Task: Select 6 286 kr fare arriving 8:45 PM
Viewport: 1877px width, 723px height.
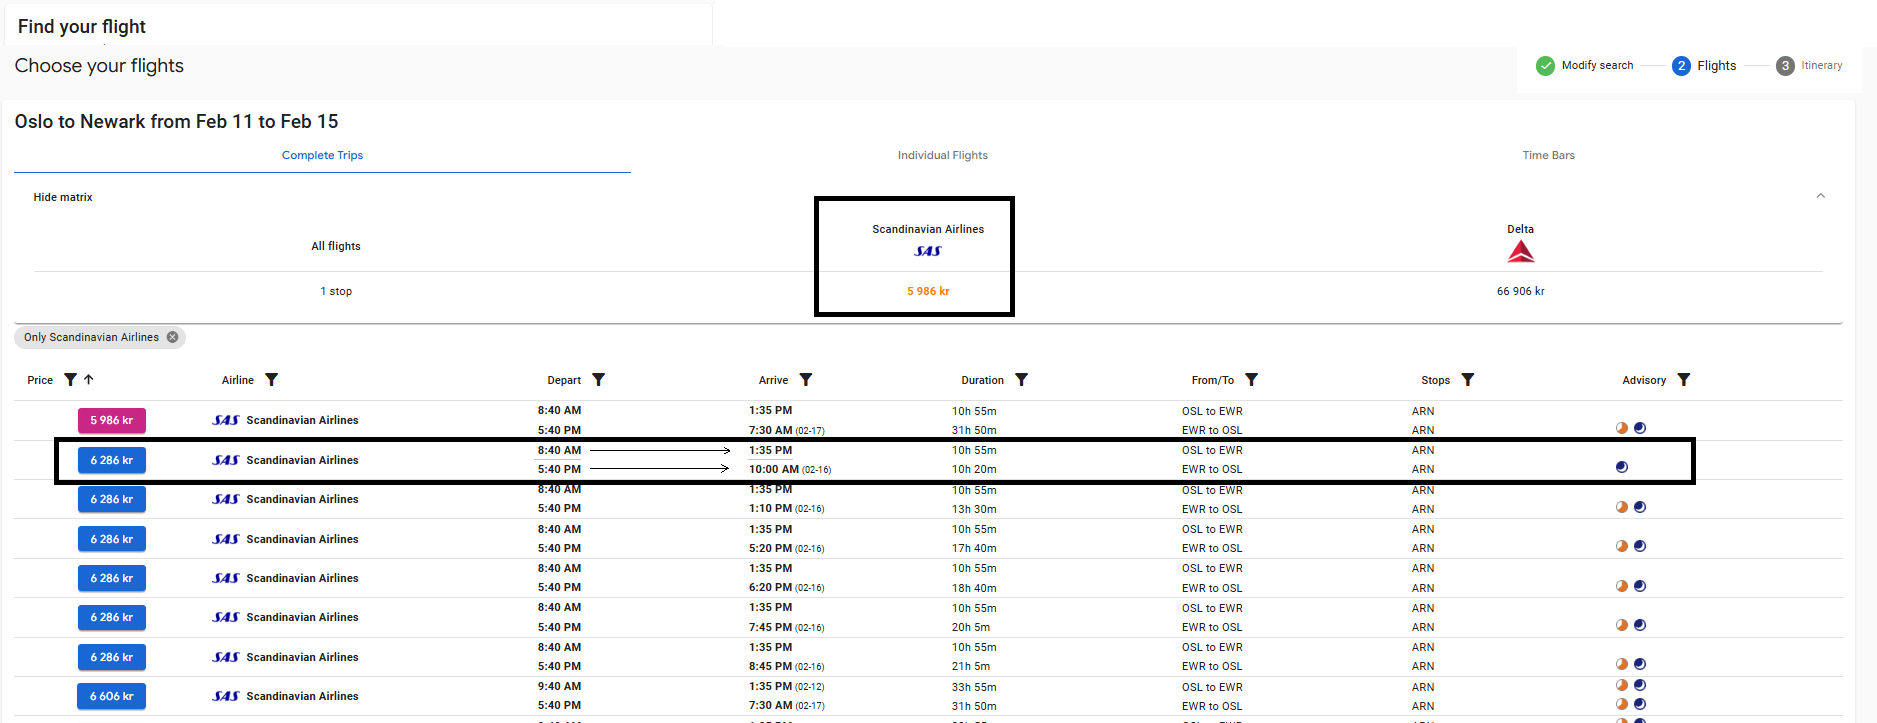Action: [112, 657]
